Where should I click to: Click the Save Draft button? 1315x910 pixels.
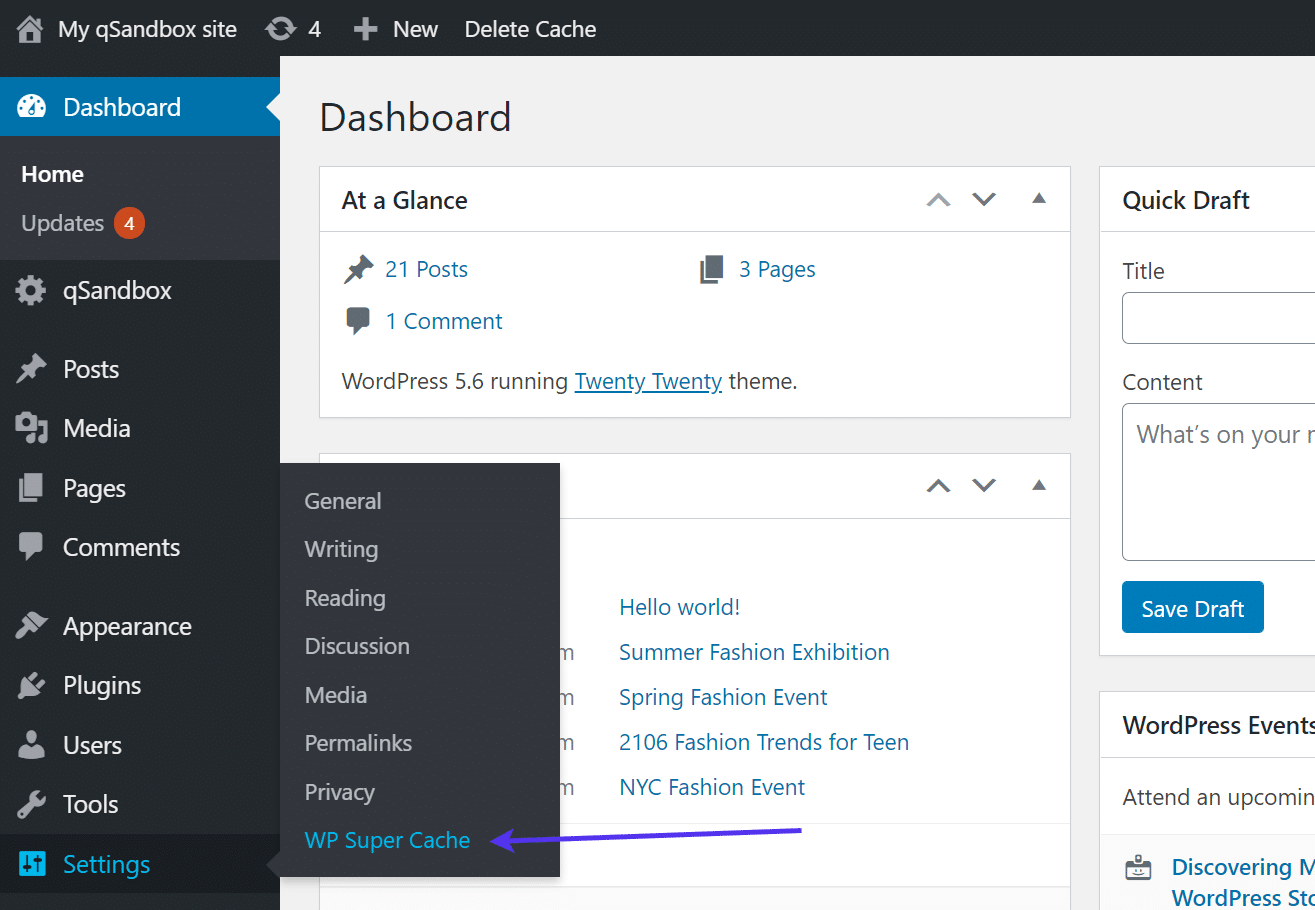(1192, 607)
